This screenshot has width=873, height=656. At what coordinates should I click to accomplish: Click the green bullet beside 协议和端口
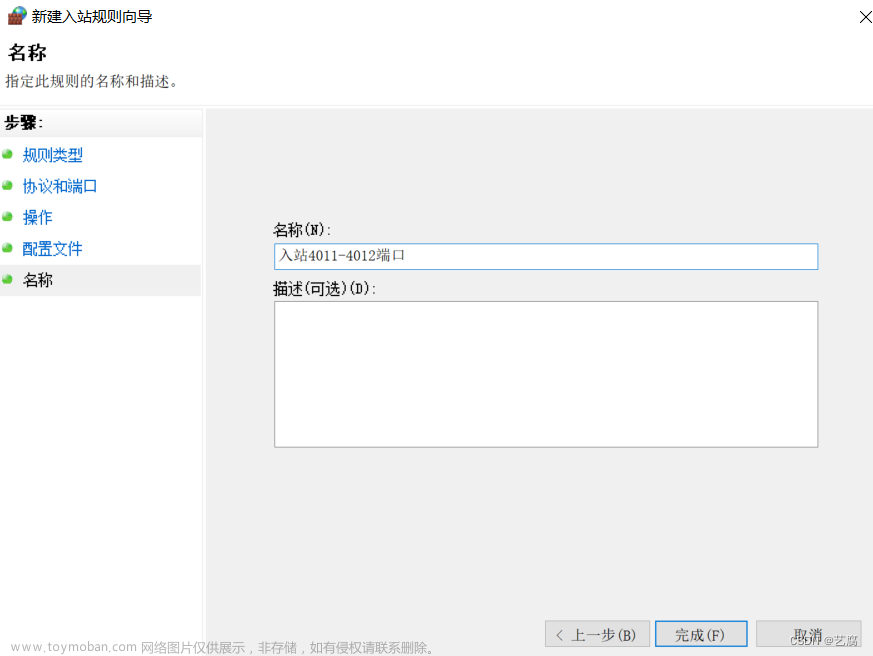tap(7, 185)
